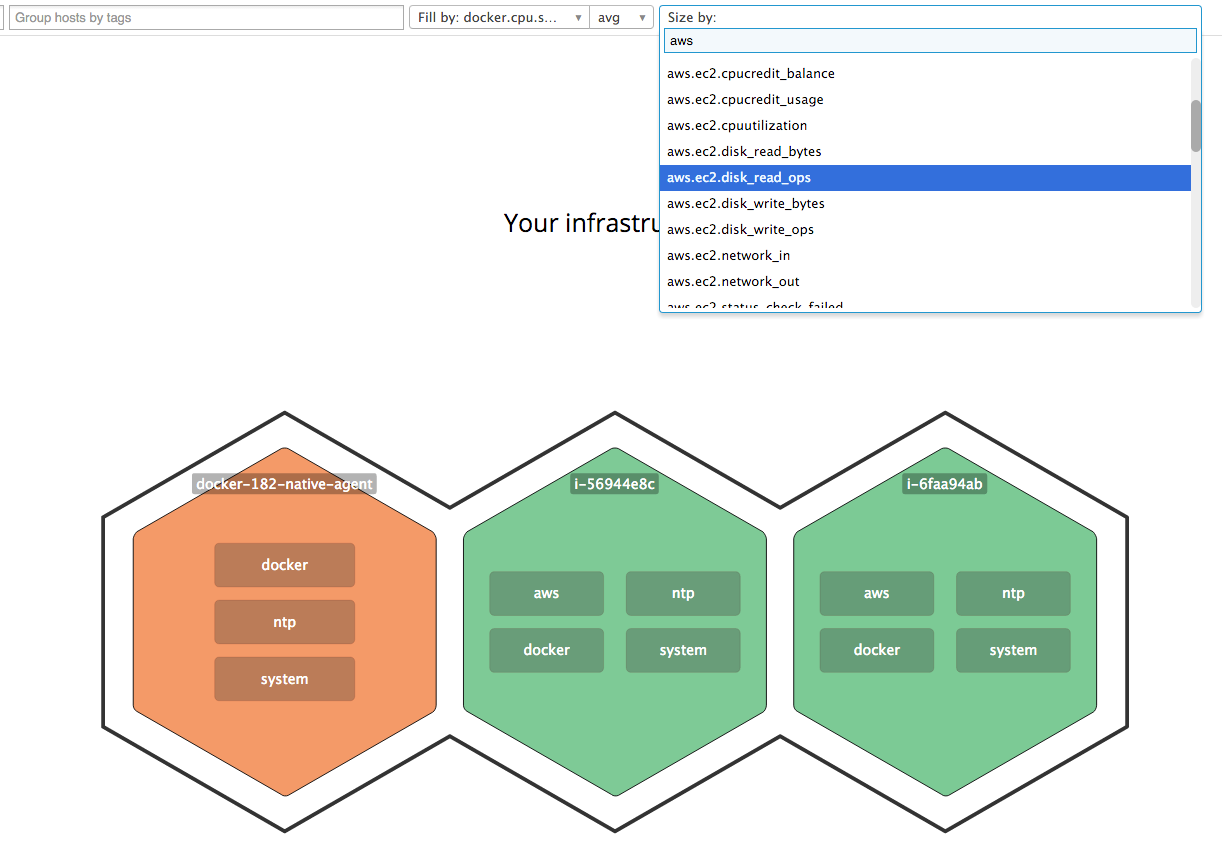Open host label i-56944e8c
The height and width of the screenshot is (861, 1222).
614,484
